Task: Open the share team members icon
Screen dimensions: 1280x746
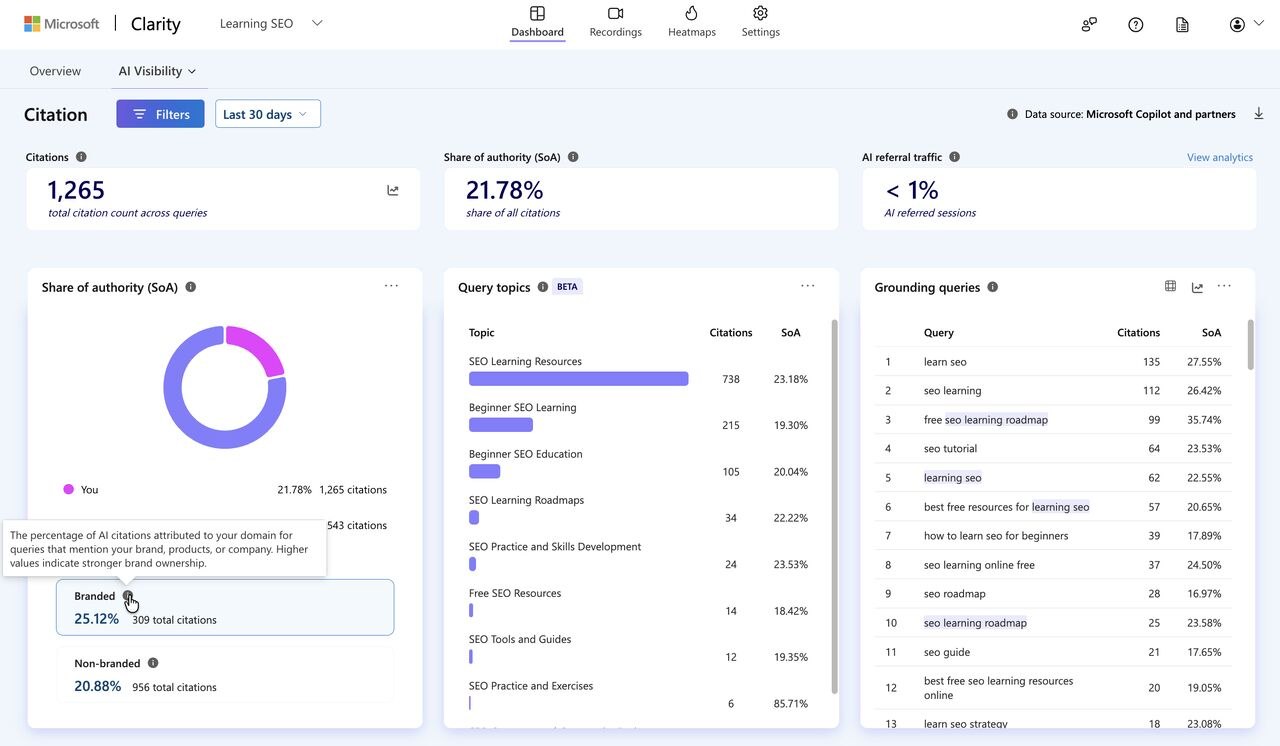Action: (x=1090, y=24)
